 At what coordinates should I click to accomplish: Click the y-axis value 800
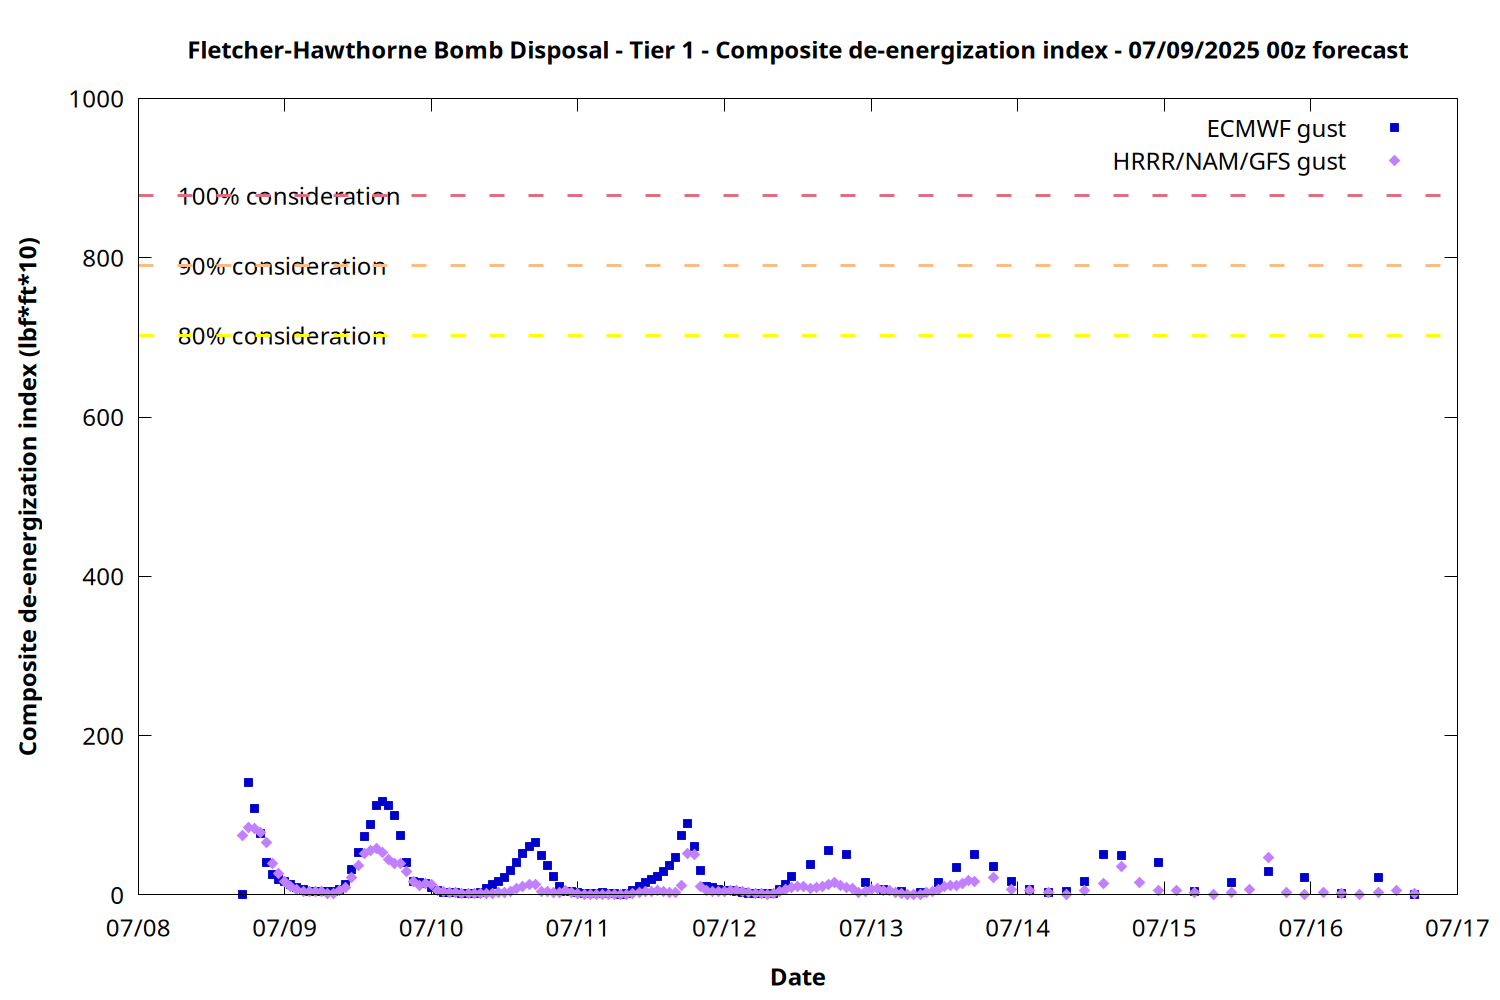coord(103,259)
